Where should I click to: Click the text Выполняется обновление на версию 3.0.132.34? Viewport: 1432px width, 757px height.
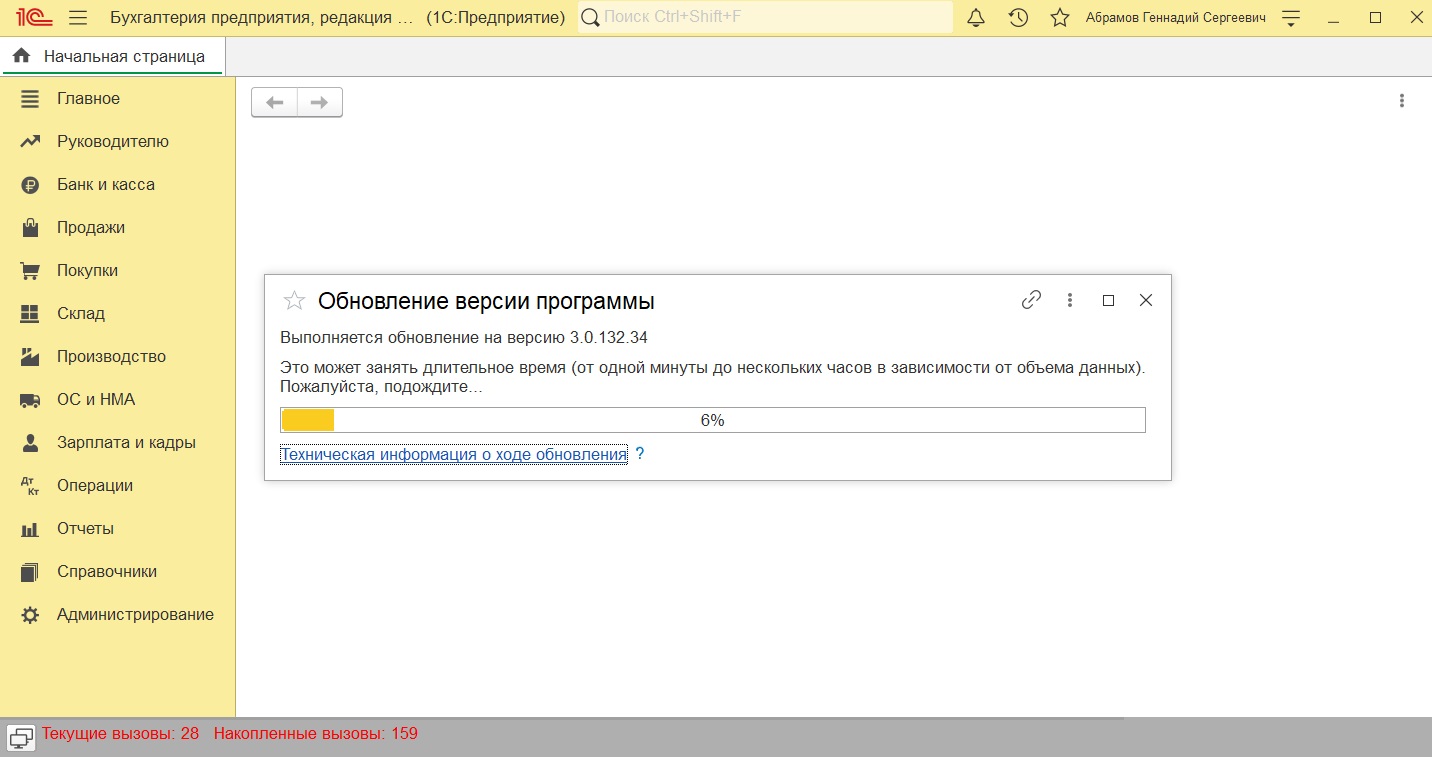(464, 338)
